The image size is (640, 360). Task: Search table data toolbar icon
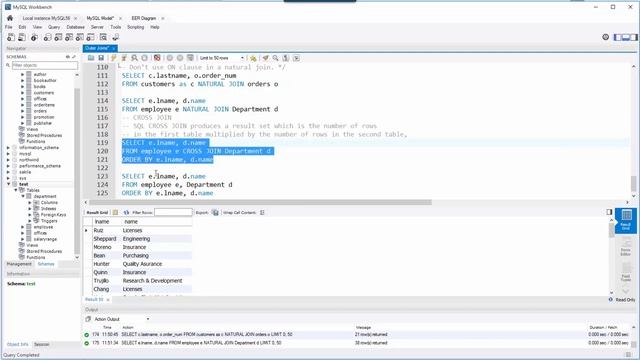(x=103, y=37)
